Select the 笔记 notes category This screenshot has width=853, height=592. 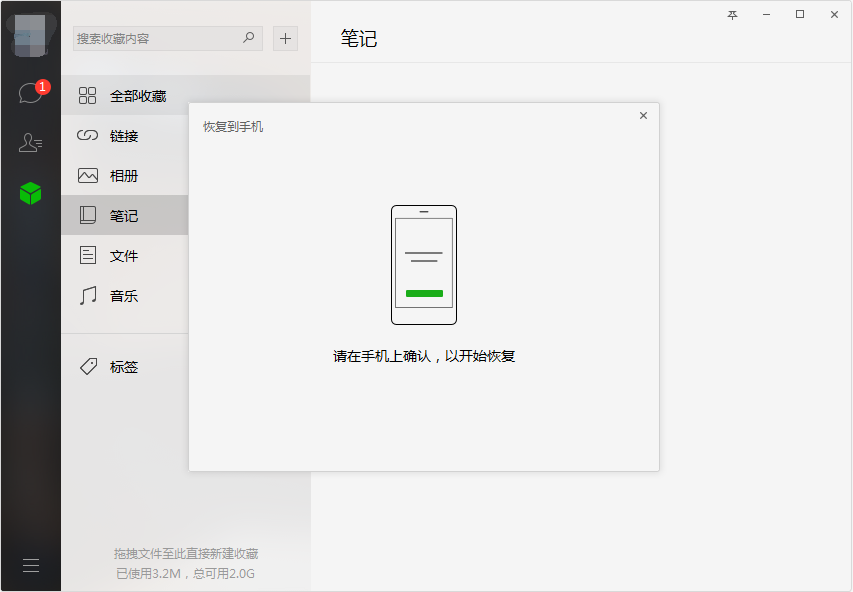125,215
